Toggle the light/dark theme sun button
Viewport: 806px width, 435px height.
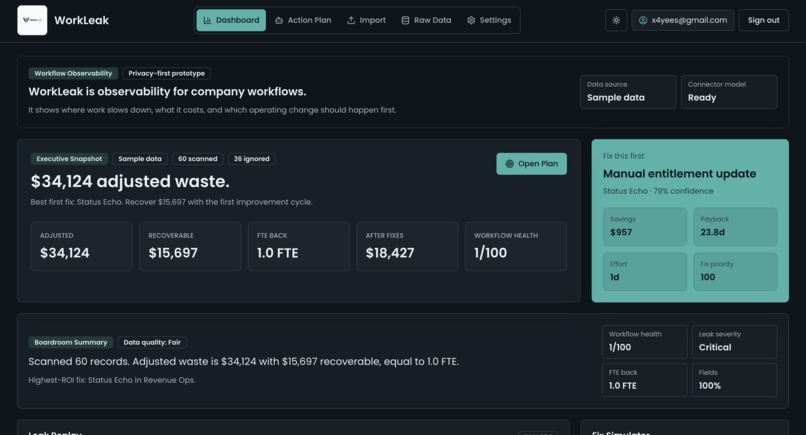tap(616, 20)
